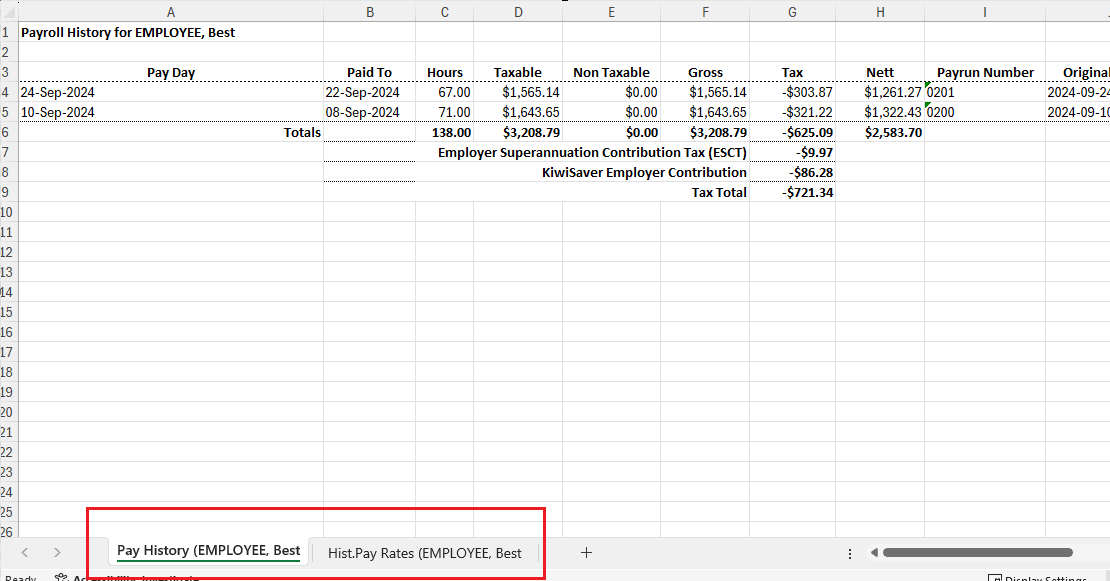Viewport: 1110px width, 581px height.
Task: Select column F header
Action: coord(705,12)
